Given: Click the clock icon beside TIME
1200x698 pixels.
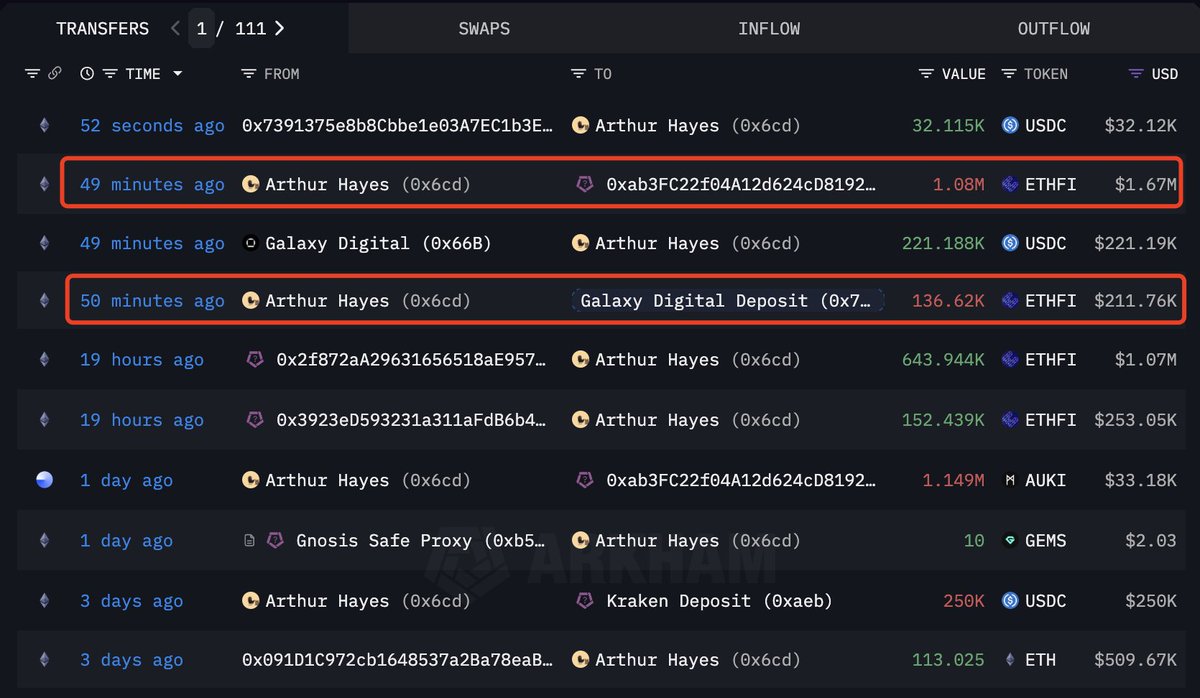Looking at the screenshot, I should [x=87, y=74].
